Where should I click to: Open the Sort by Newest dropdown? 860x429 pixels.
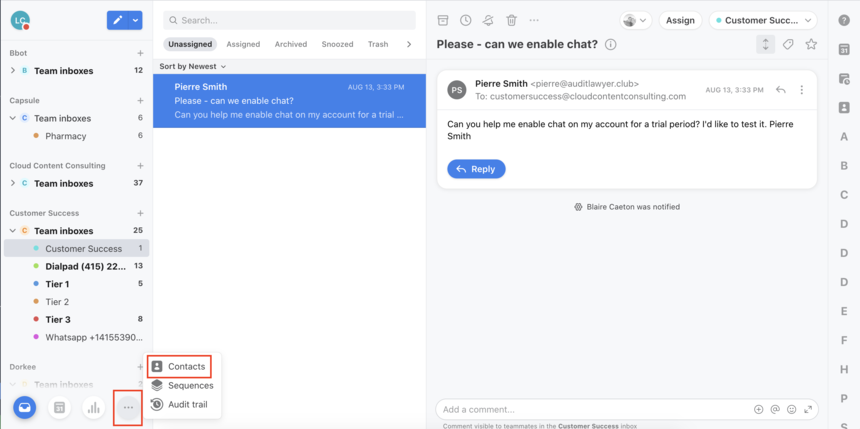pyautogui.click(x=193, y=66)
